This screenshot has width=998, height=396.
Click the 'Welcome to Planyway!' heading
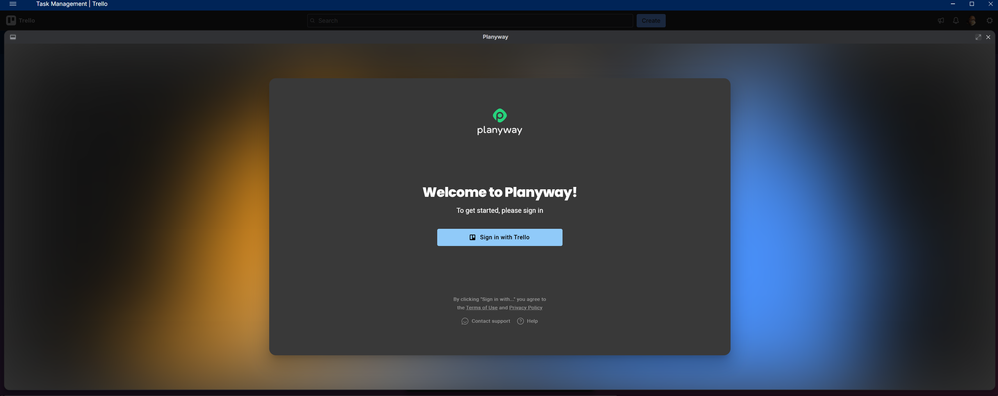500,192
